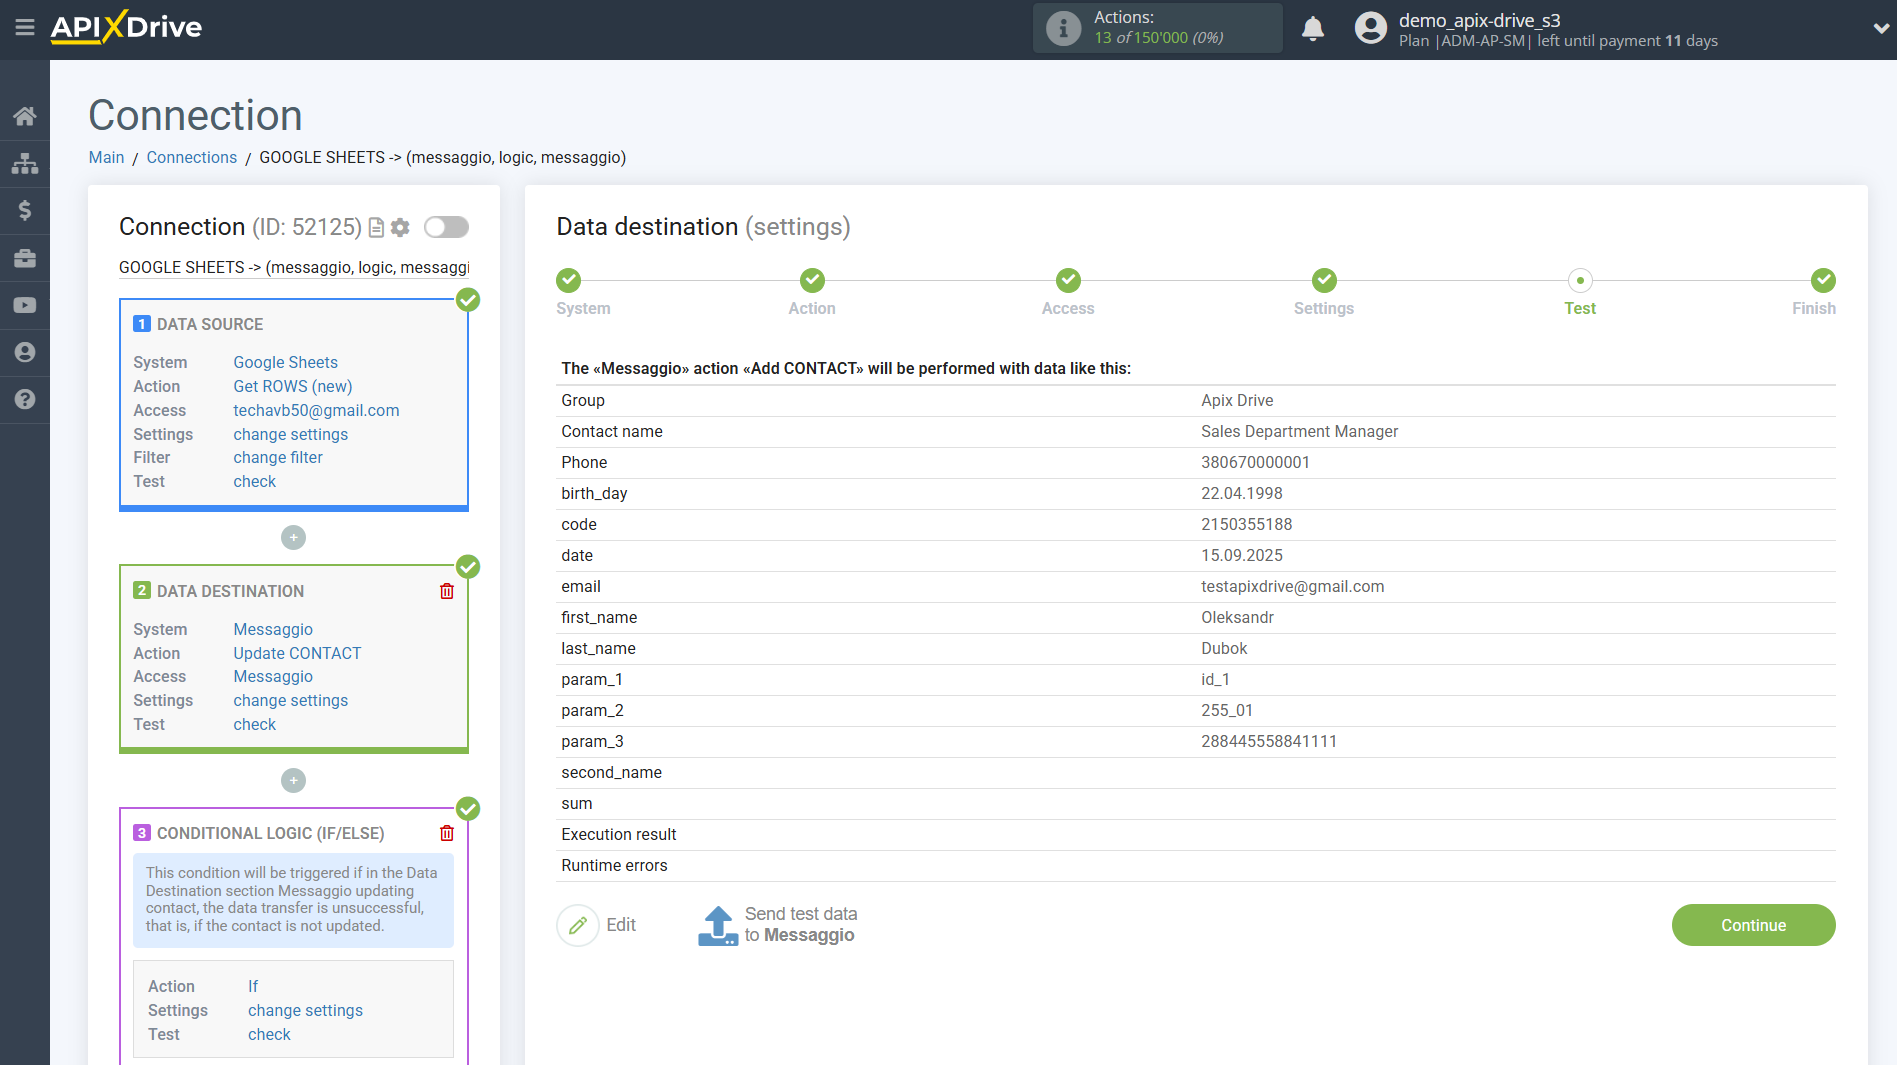Open Get ROWS (new) action link
The height and width of the screenshot is (1065, 1897).
point(293,386)
